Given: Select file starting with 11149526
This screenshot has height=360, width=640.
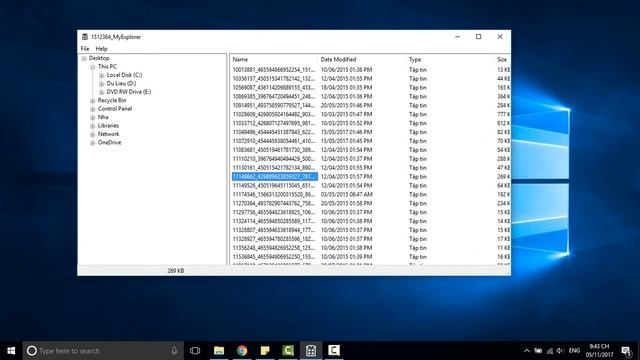Looking at the screenshot, I should pos(274,186).
